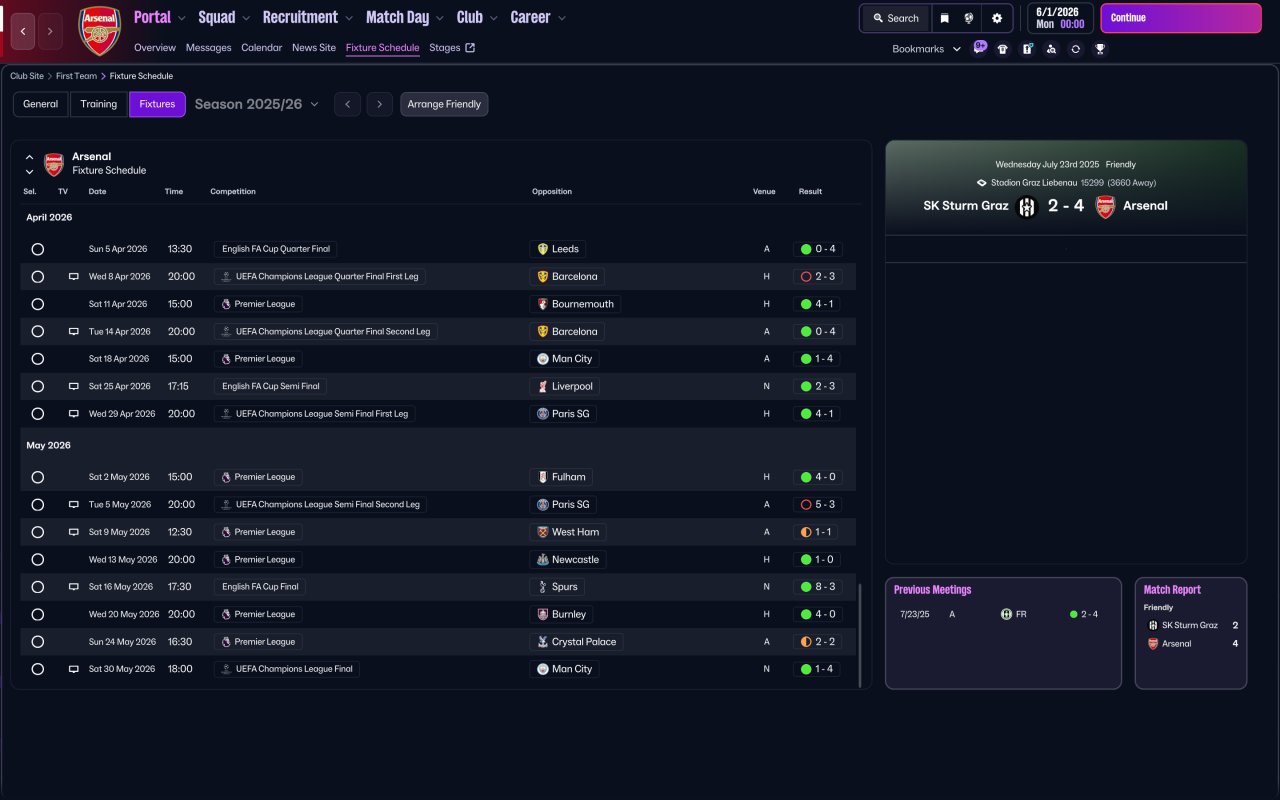This screenshot has width=1280, height=800.
Task: Click the up/down chevrons beside Arsenal Fixture Schedule
Action: (29, 164)
